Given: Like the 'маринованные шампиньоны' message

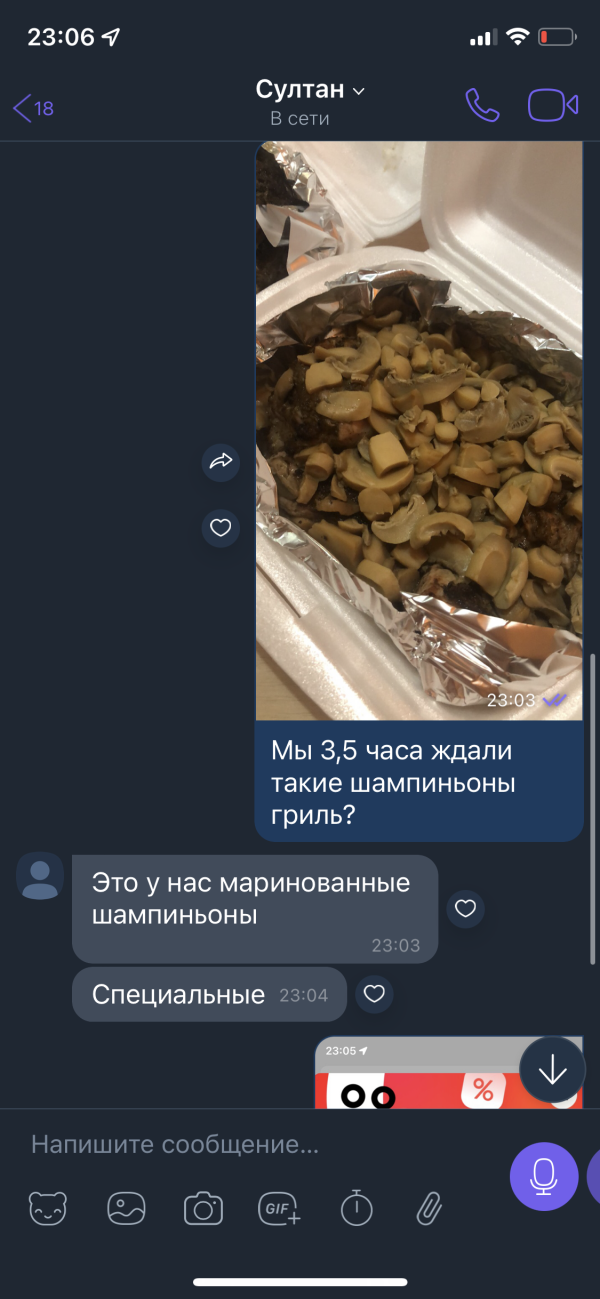Looking at the screenshot, I should pos(465,908).
